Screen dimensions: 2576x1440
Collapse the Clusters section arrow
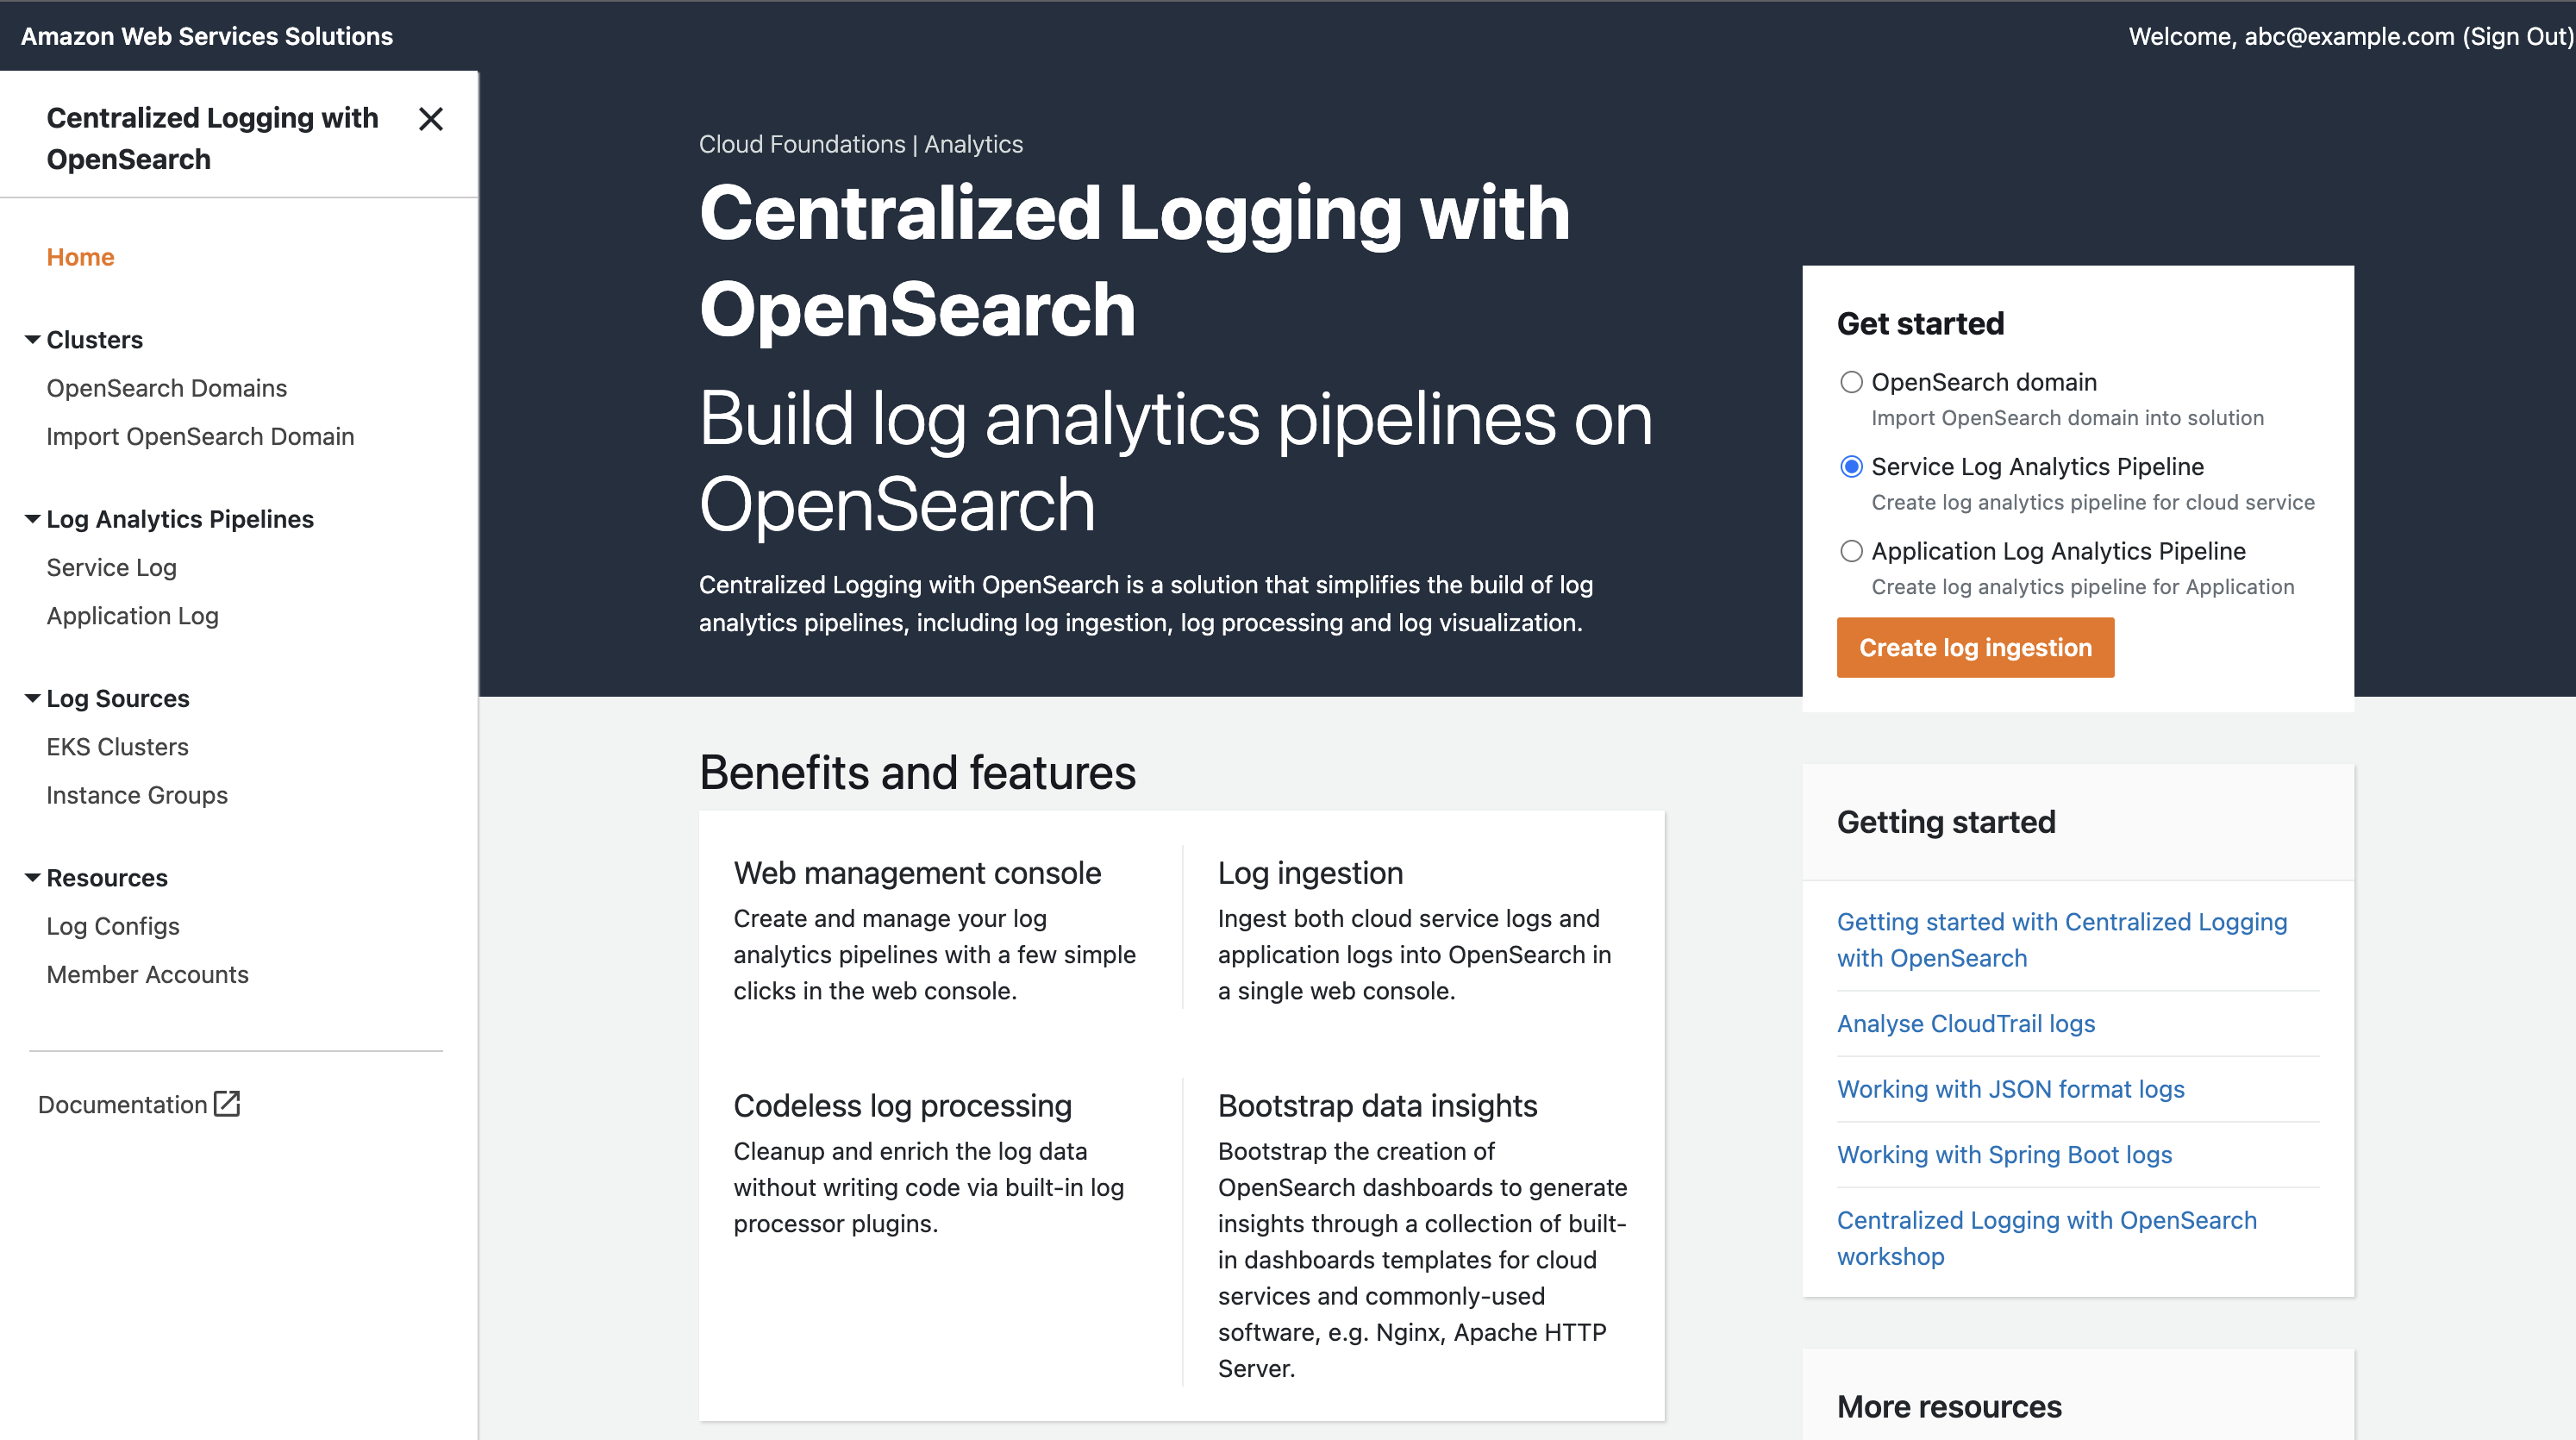click(33, 340)
